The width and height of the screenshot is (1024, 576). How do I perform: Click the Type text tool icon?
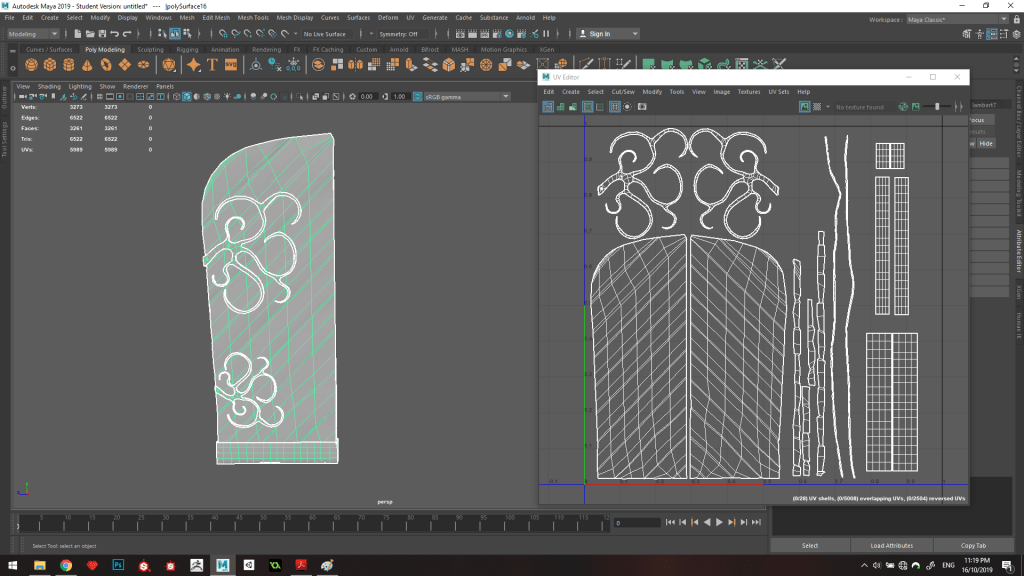point(212,65)
